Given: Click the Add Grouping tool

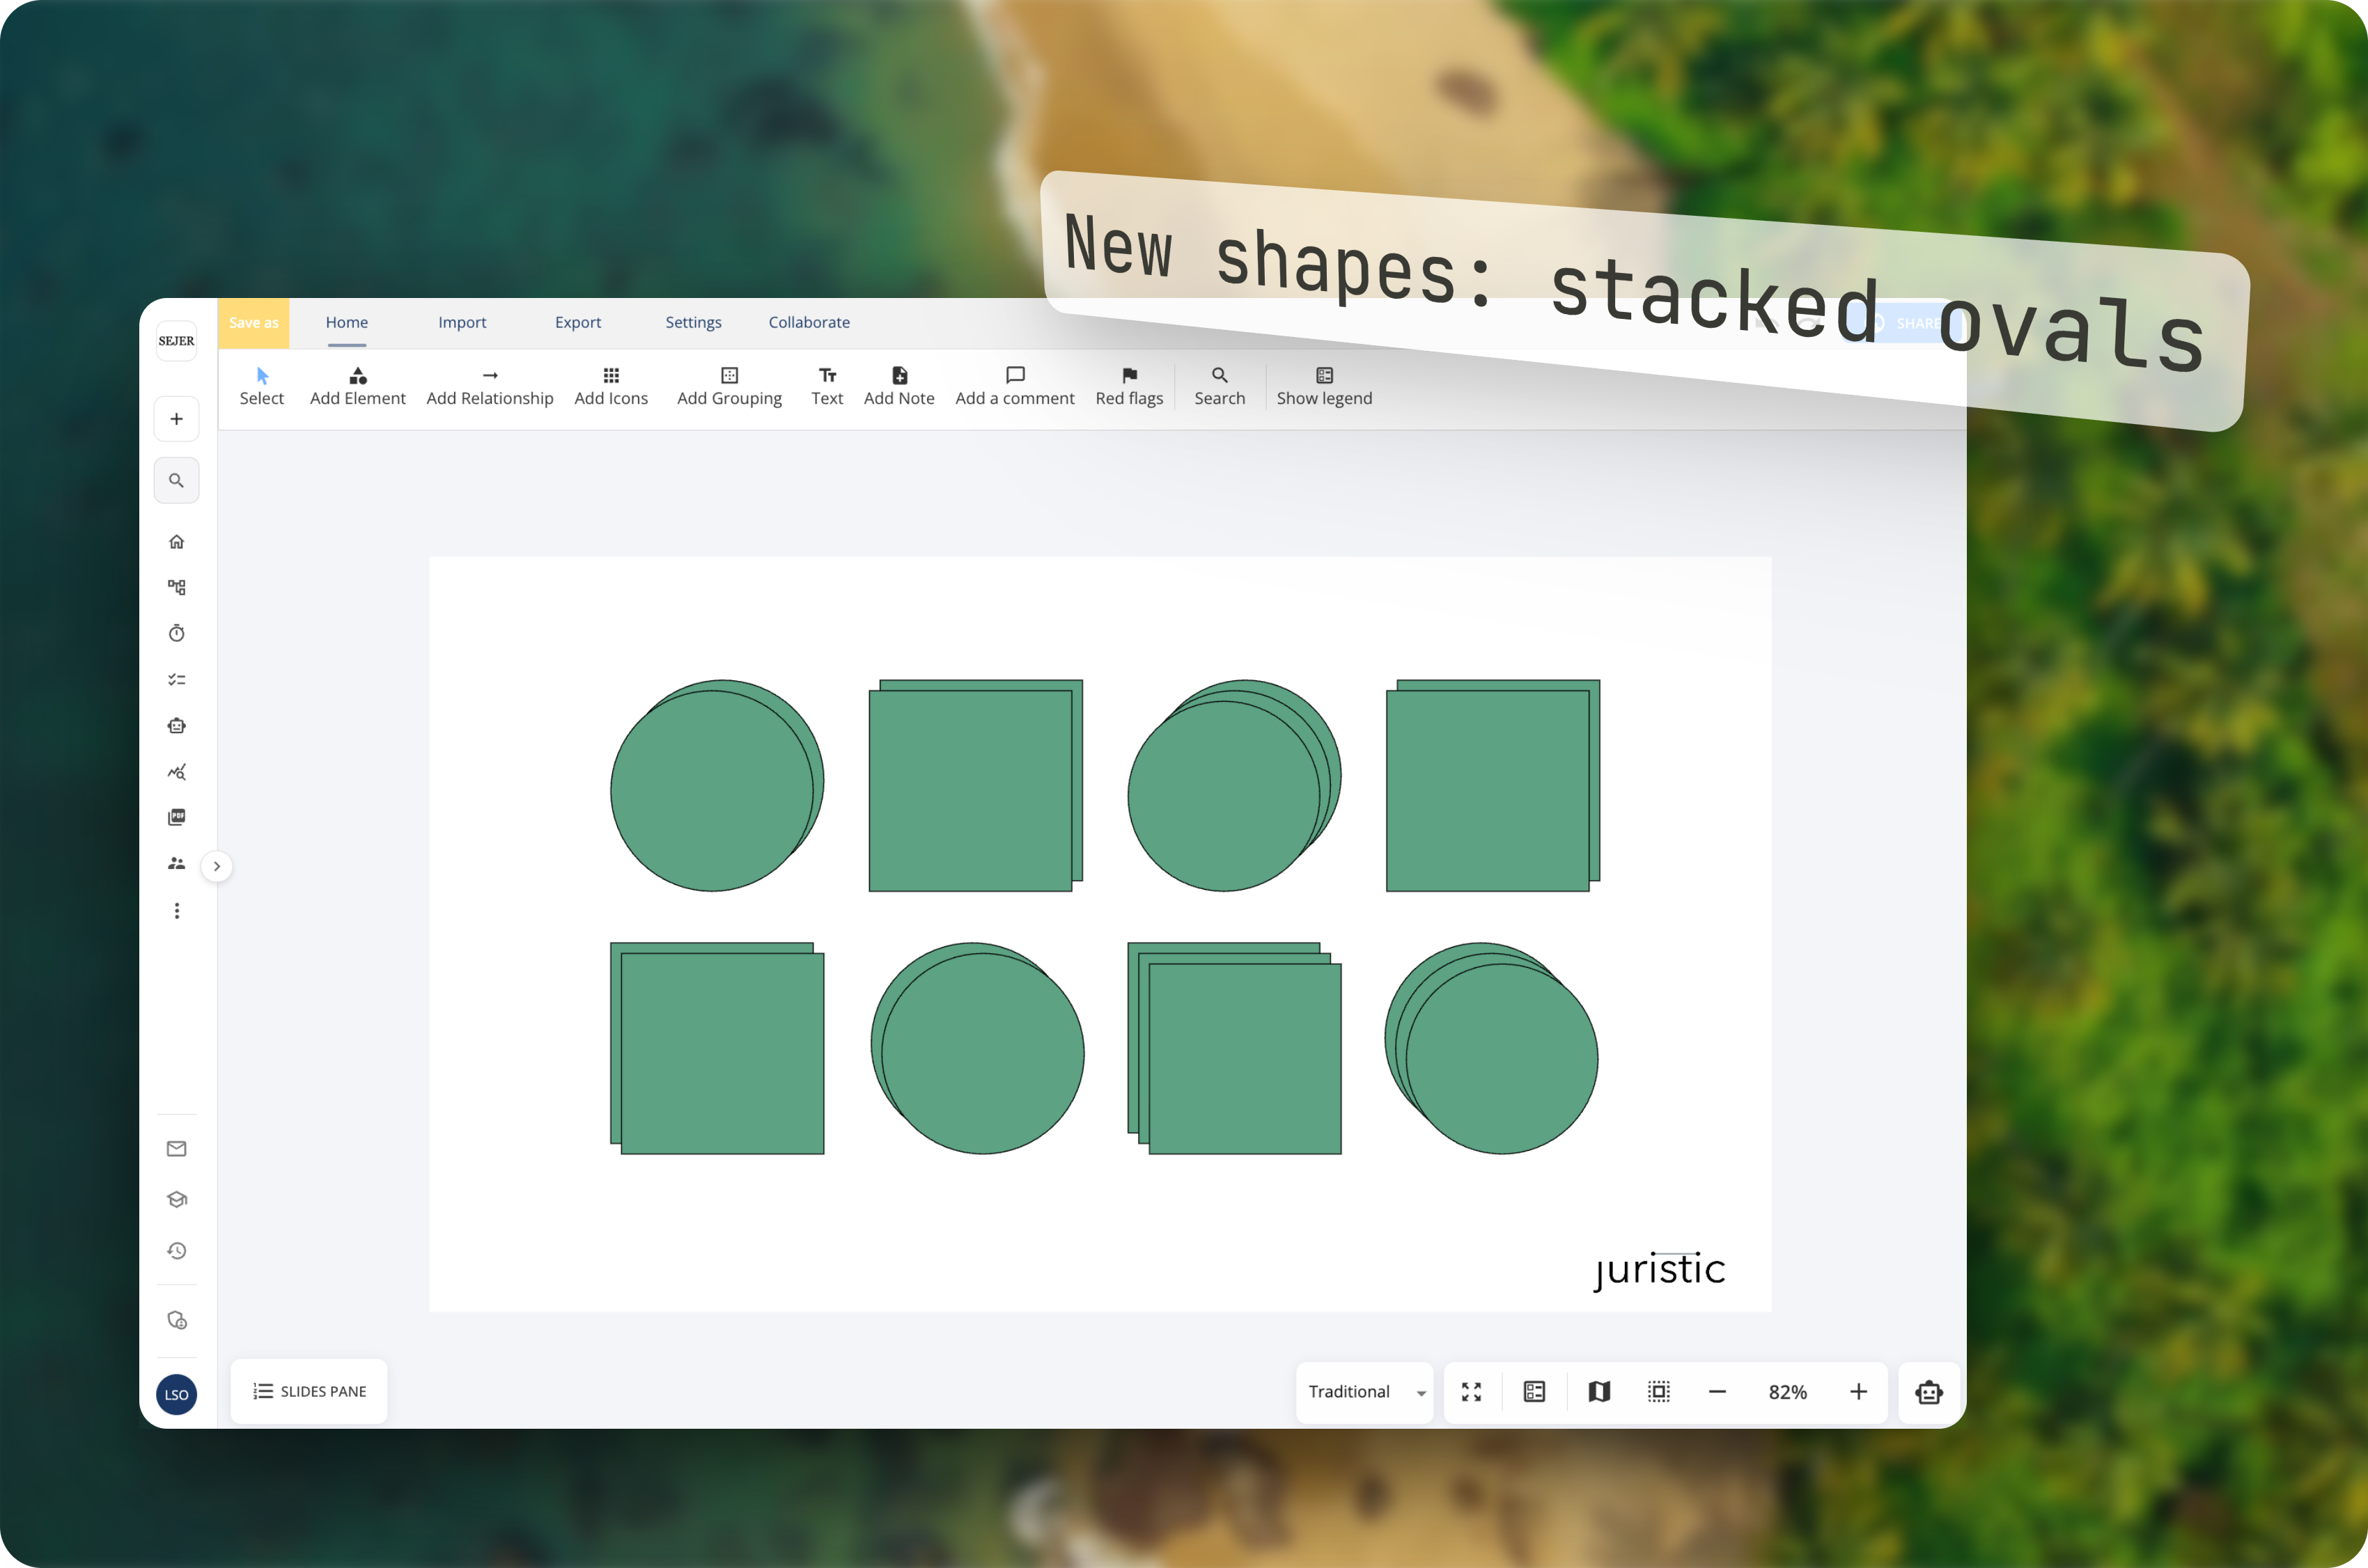Looking at the screenshot, I should point(729,386).
